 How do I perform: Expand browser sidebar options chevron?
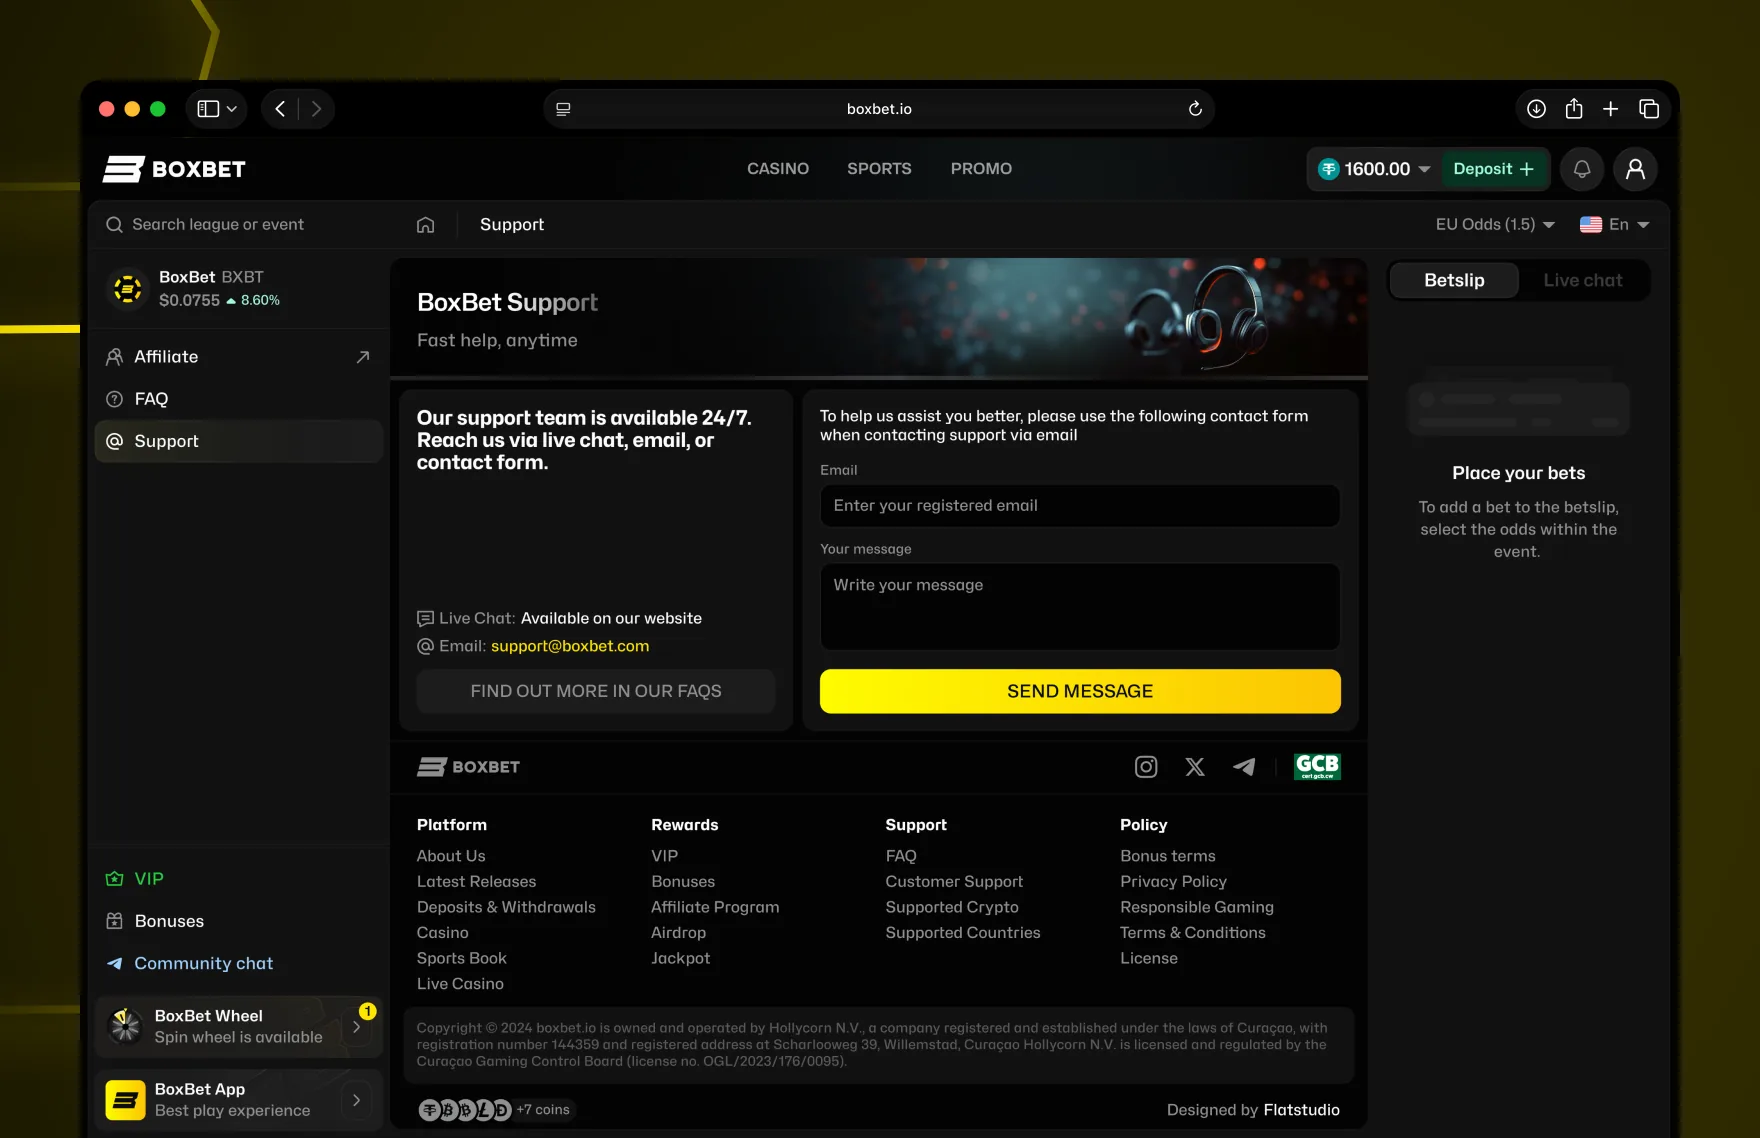tap(232, 109)
